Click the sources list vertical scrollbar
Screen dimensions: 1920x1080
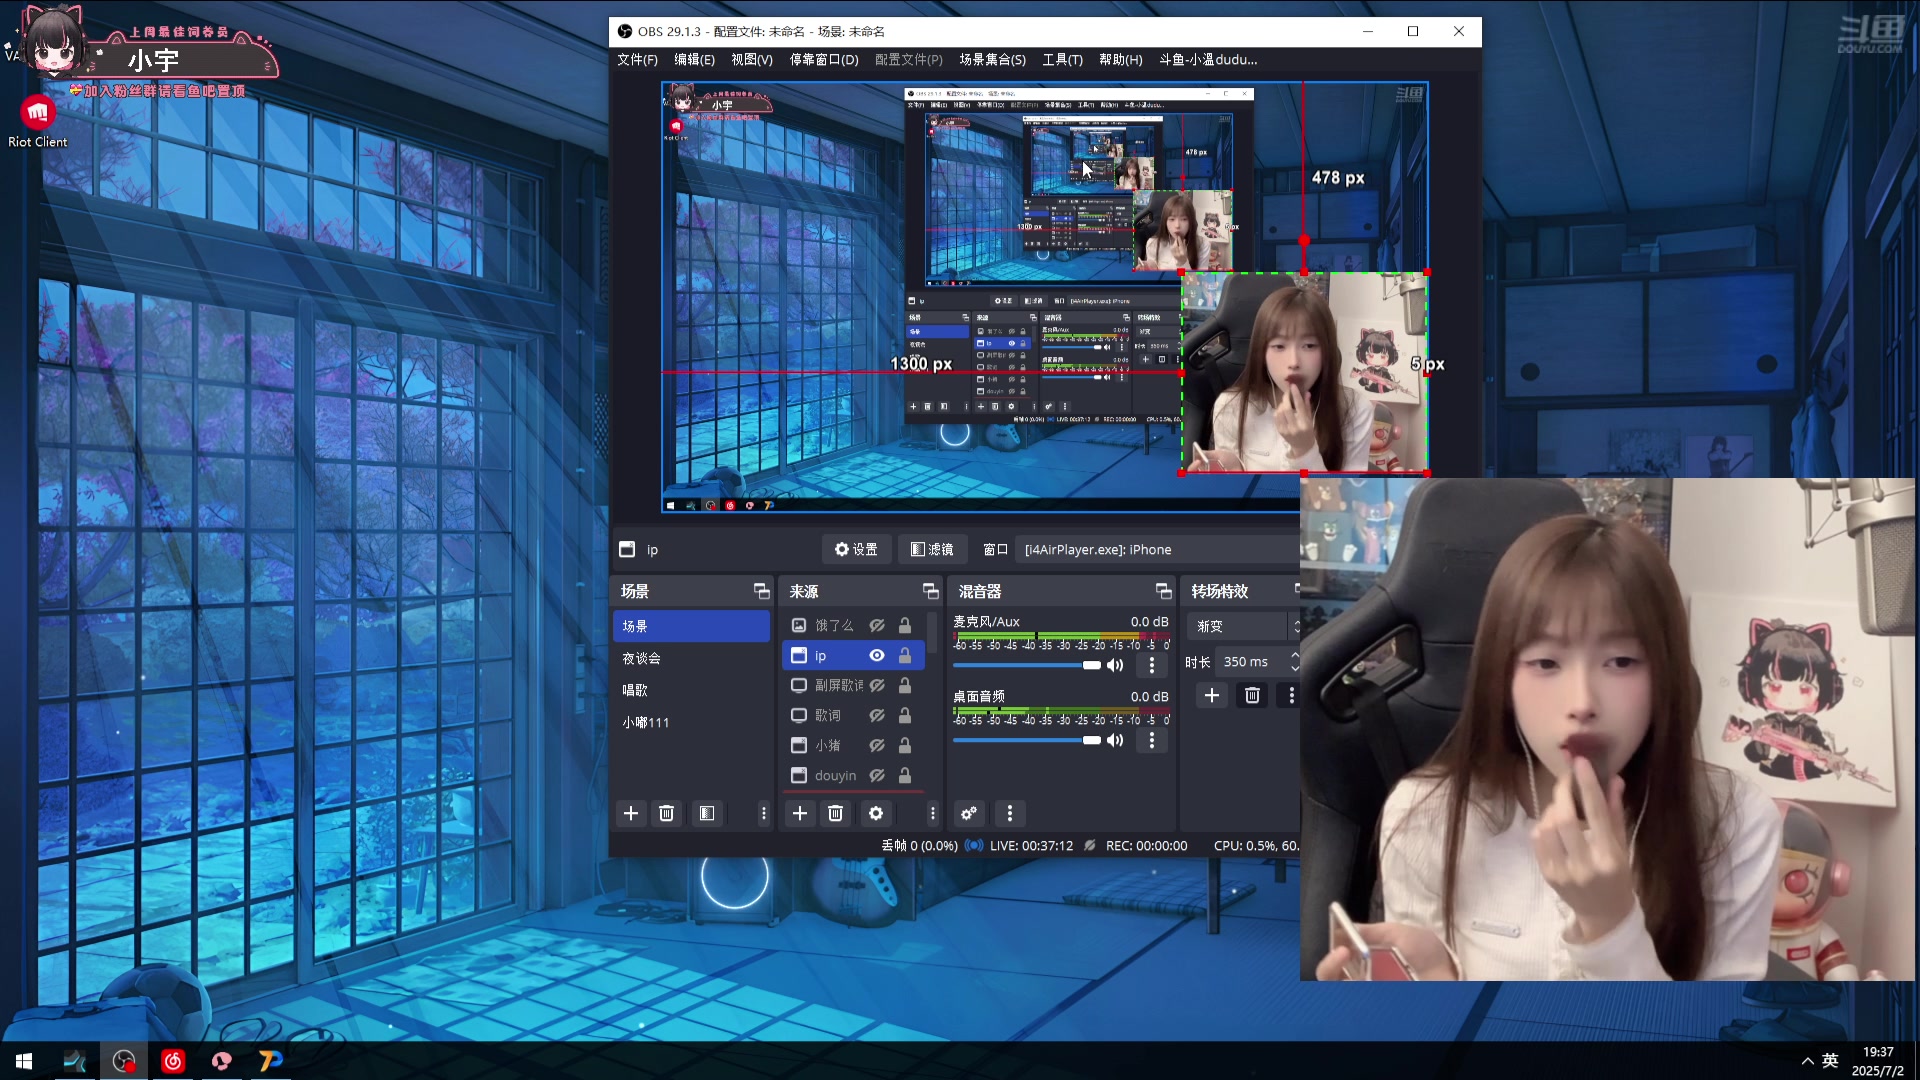[x=932, y=632]
